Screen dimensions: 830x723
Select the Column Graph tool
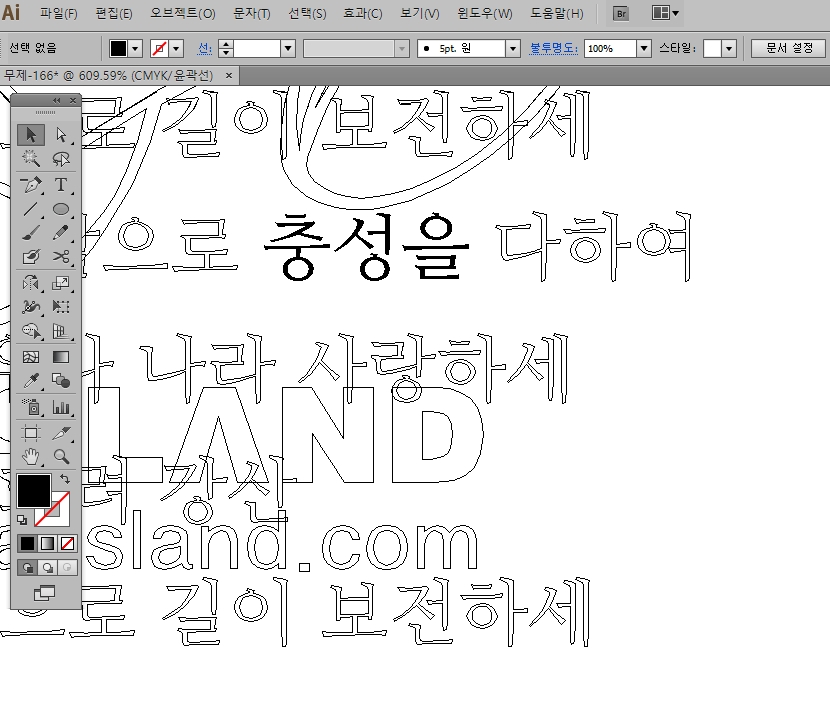click(61, 407)
